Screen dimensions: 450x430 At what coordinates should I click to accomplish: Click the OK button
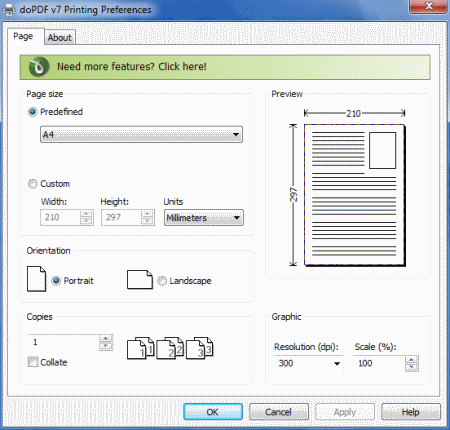point(213,412)
